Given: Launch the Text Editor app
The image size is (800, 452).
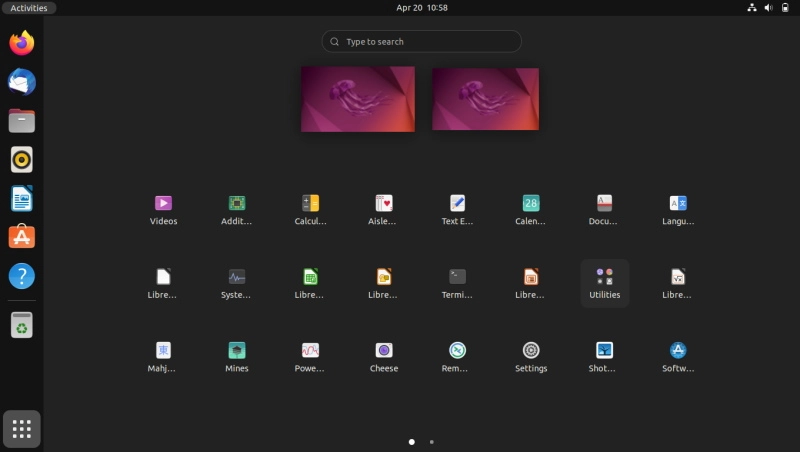Looking at the screenshot, I should click(457, 210).
